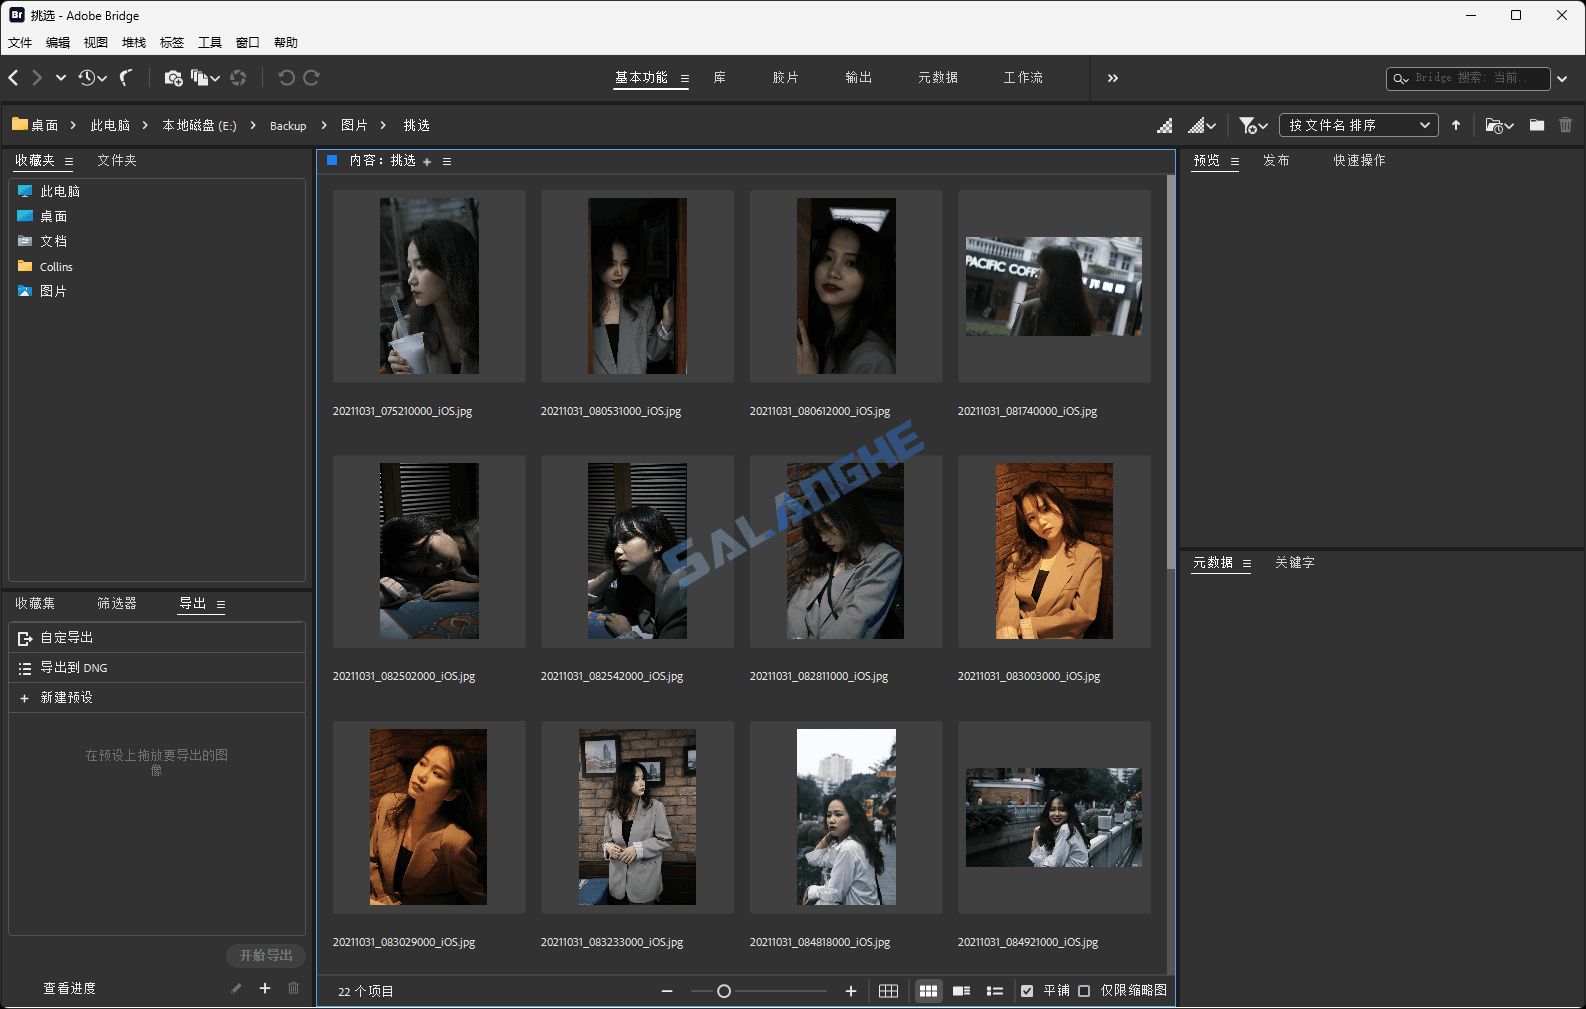Viewport: 1586px width, 1009px height.
Task: Click 新建预设 button
Action: 157,698
